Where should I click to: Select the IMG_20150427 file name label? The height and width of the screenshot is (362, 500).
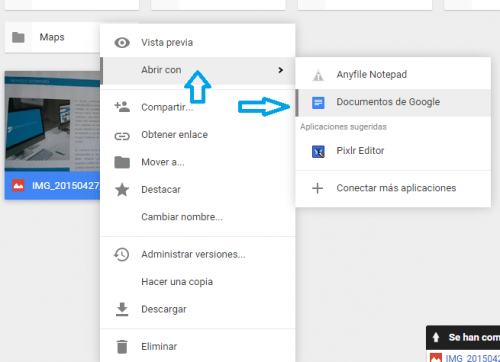[66, 186]
